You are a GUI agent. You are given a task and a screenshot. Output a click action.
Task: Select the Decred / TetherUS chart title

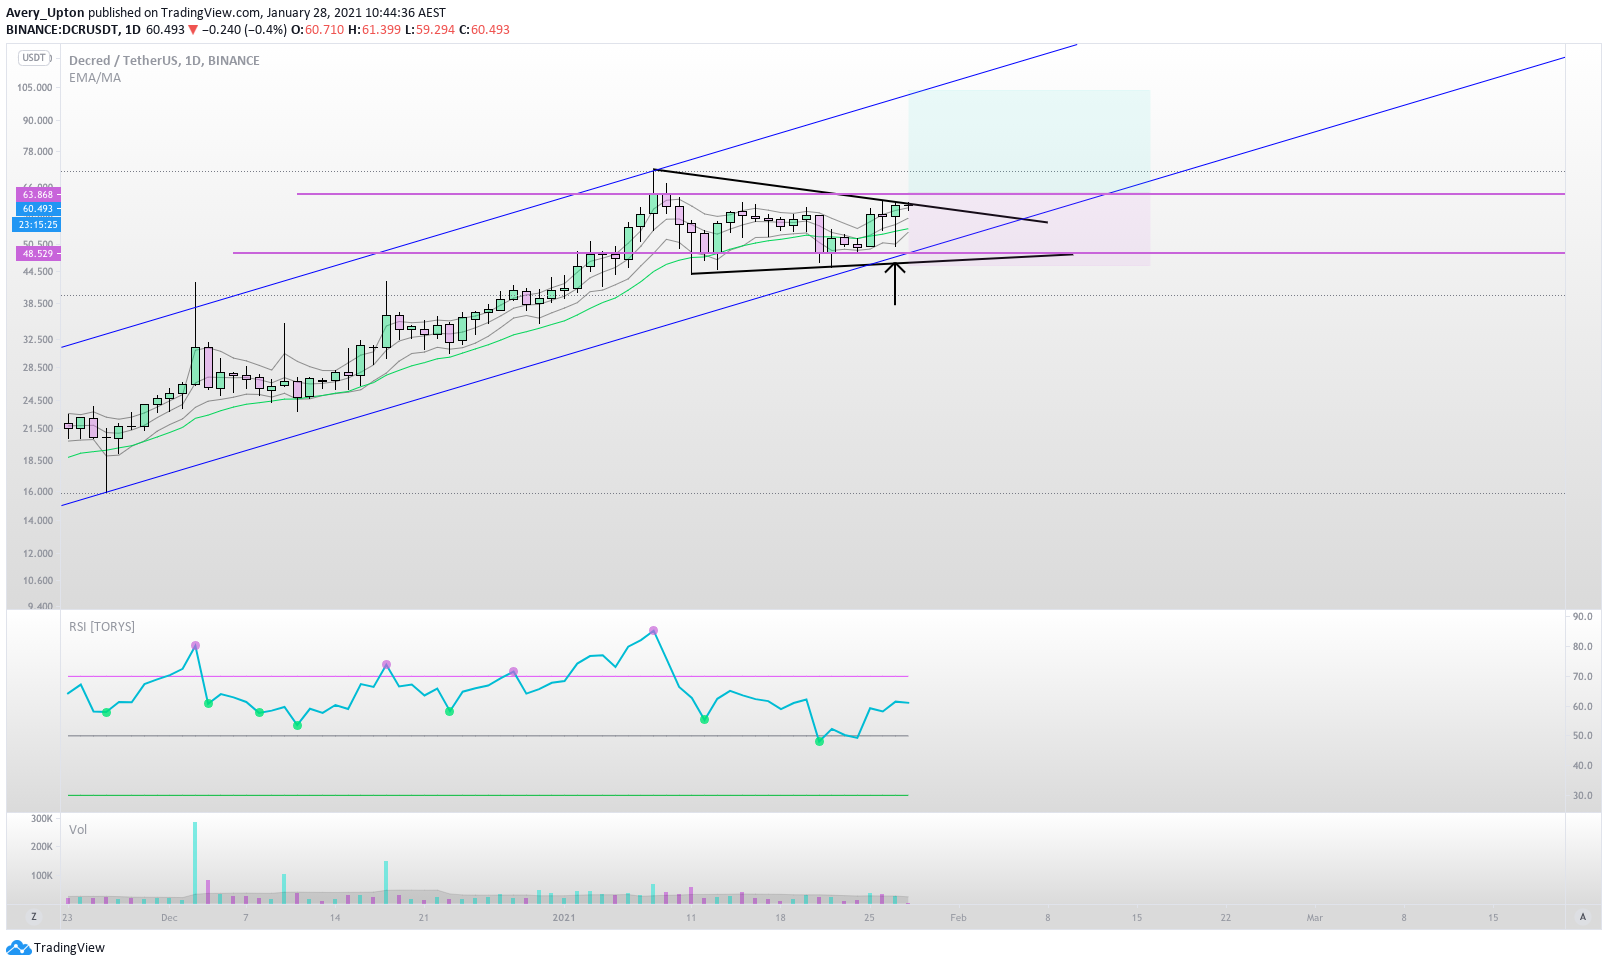164,60
